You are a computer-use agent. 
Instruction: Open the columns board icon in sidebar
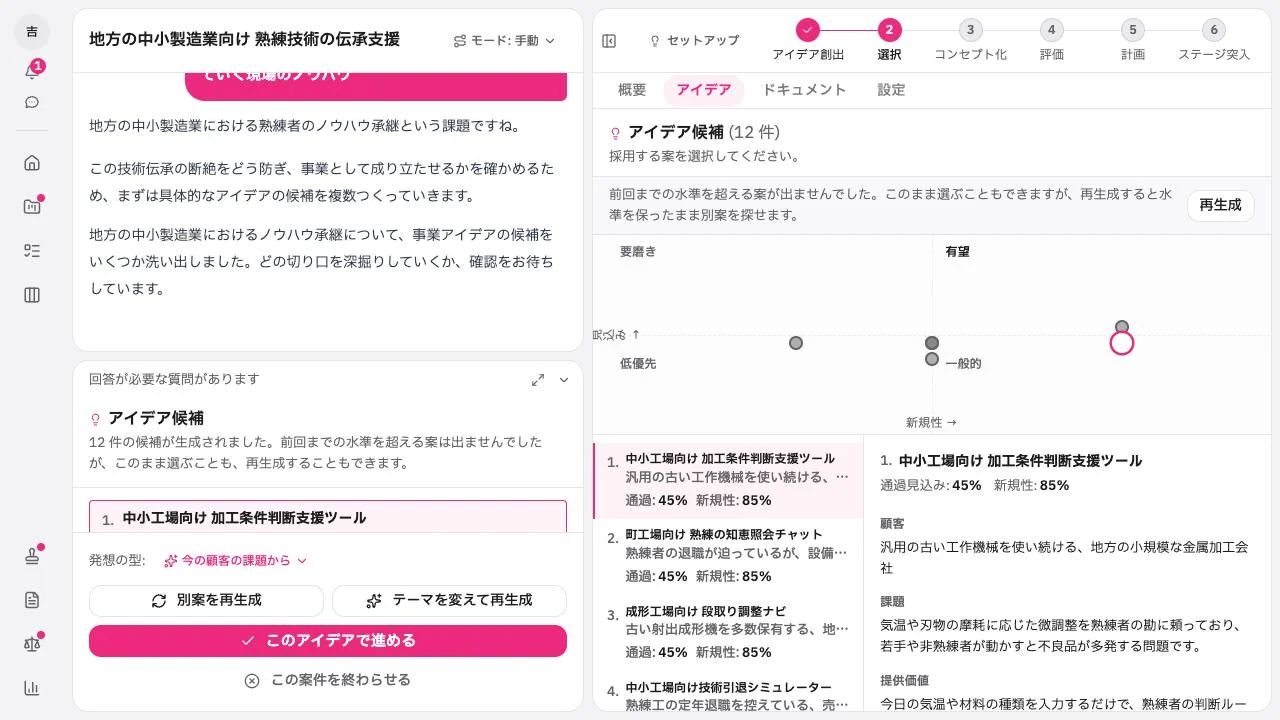point(32,295)
